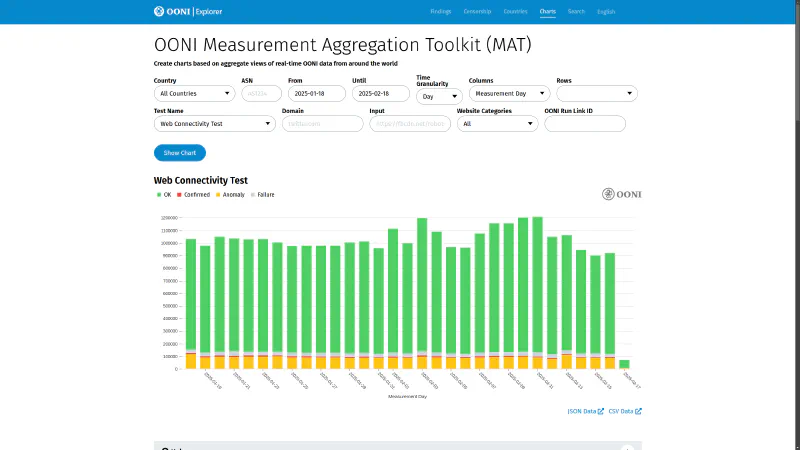Toggle the Failure series in chart legend
This screenshot has width=800, height=450.
(x=262, y=195)
